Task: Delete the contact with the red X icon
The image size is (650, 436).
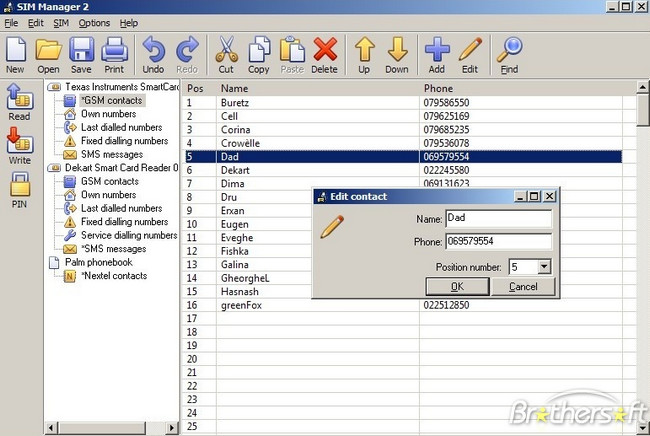Action: coord(324,54)
